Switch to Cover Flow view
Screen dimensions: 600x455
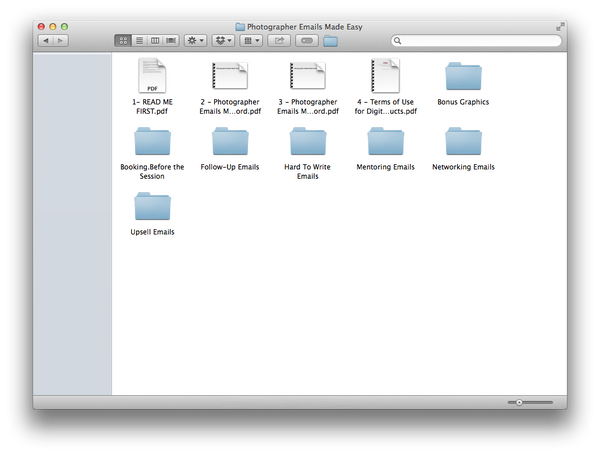click(171, 41)
